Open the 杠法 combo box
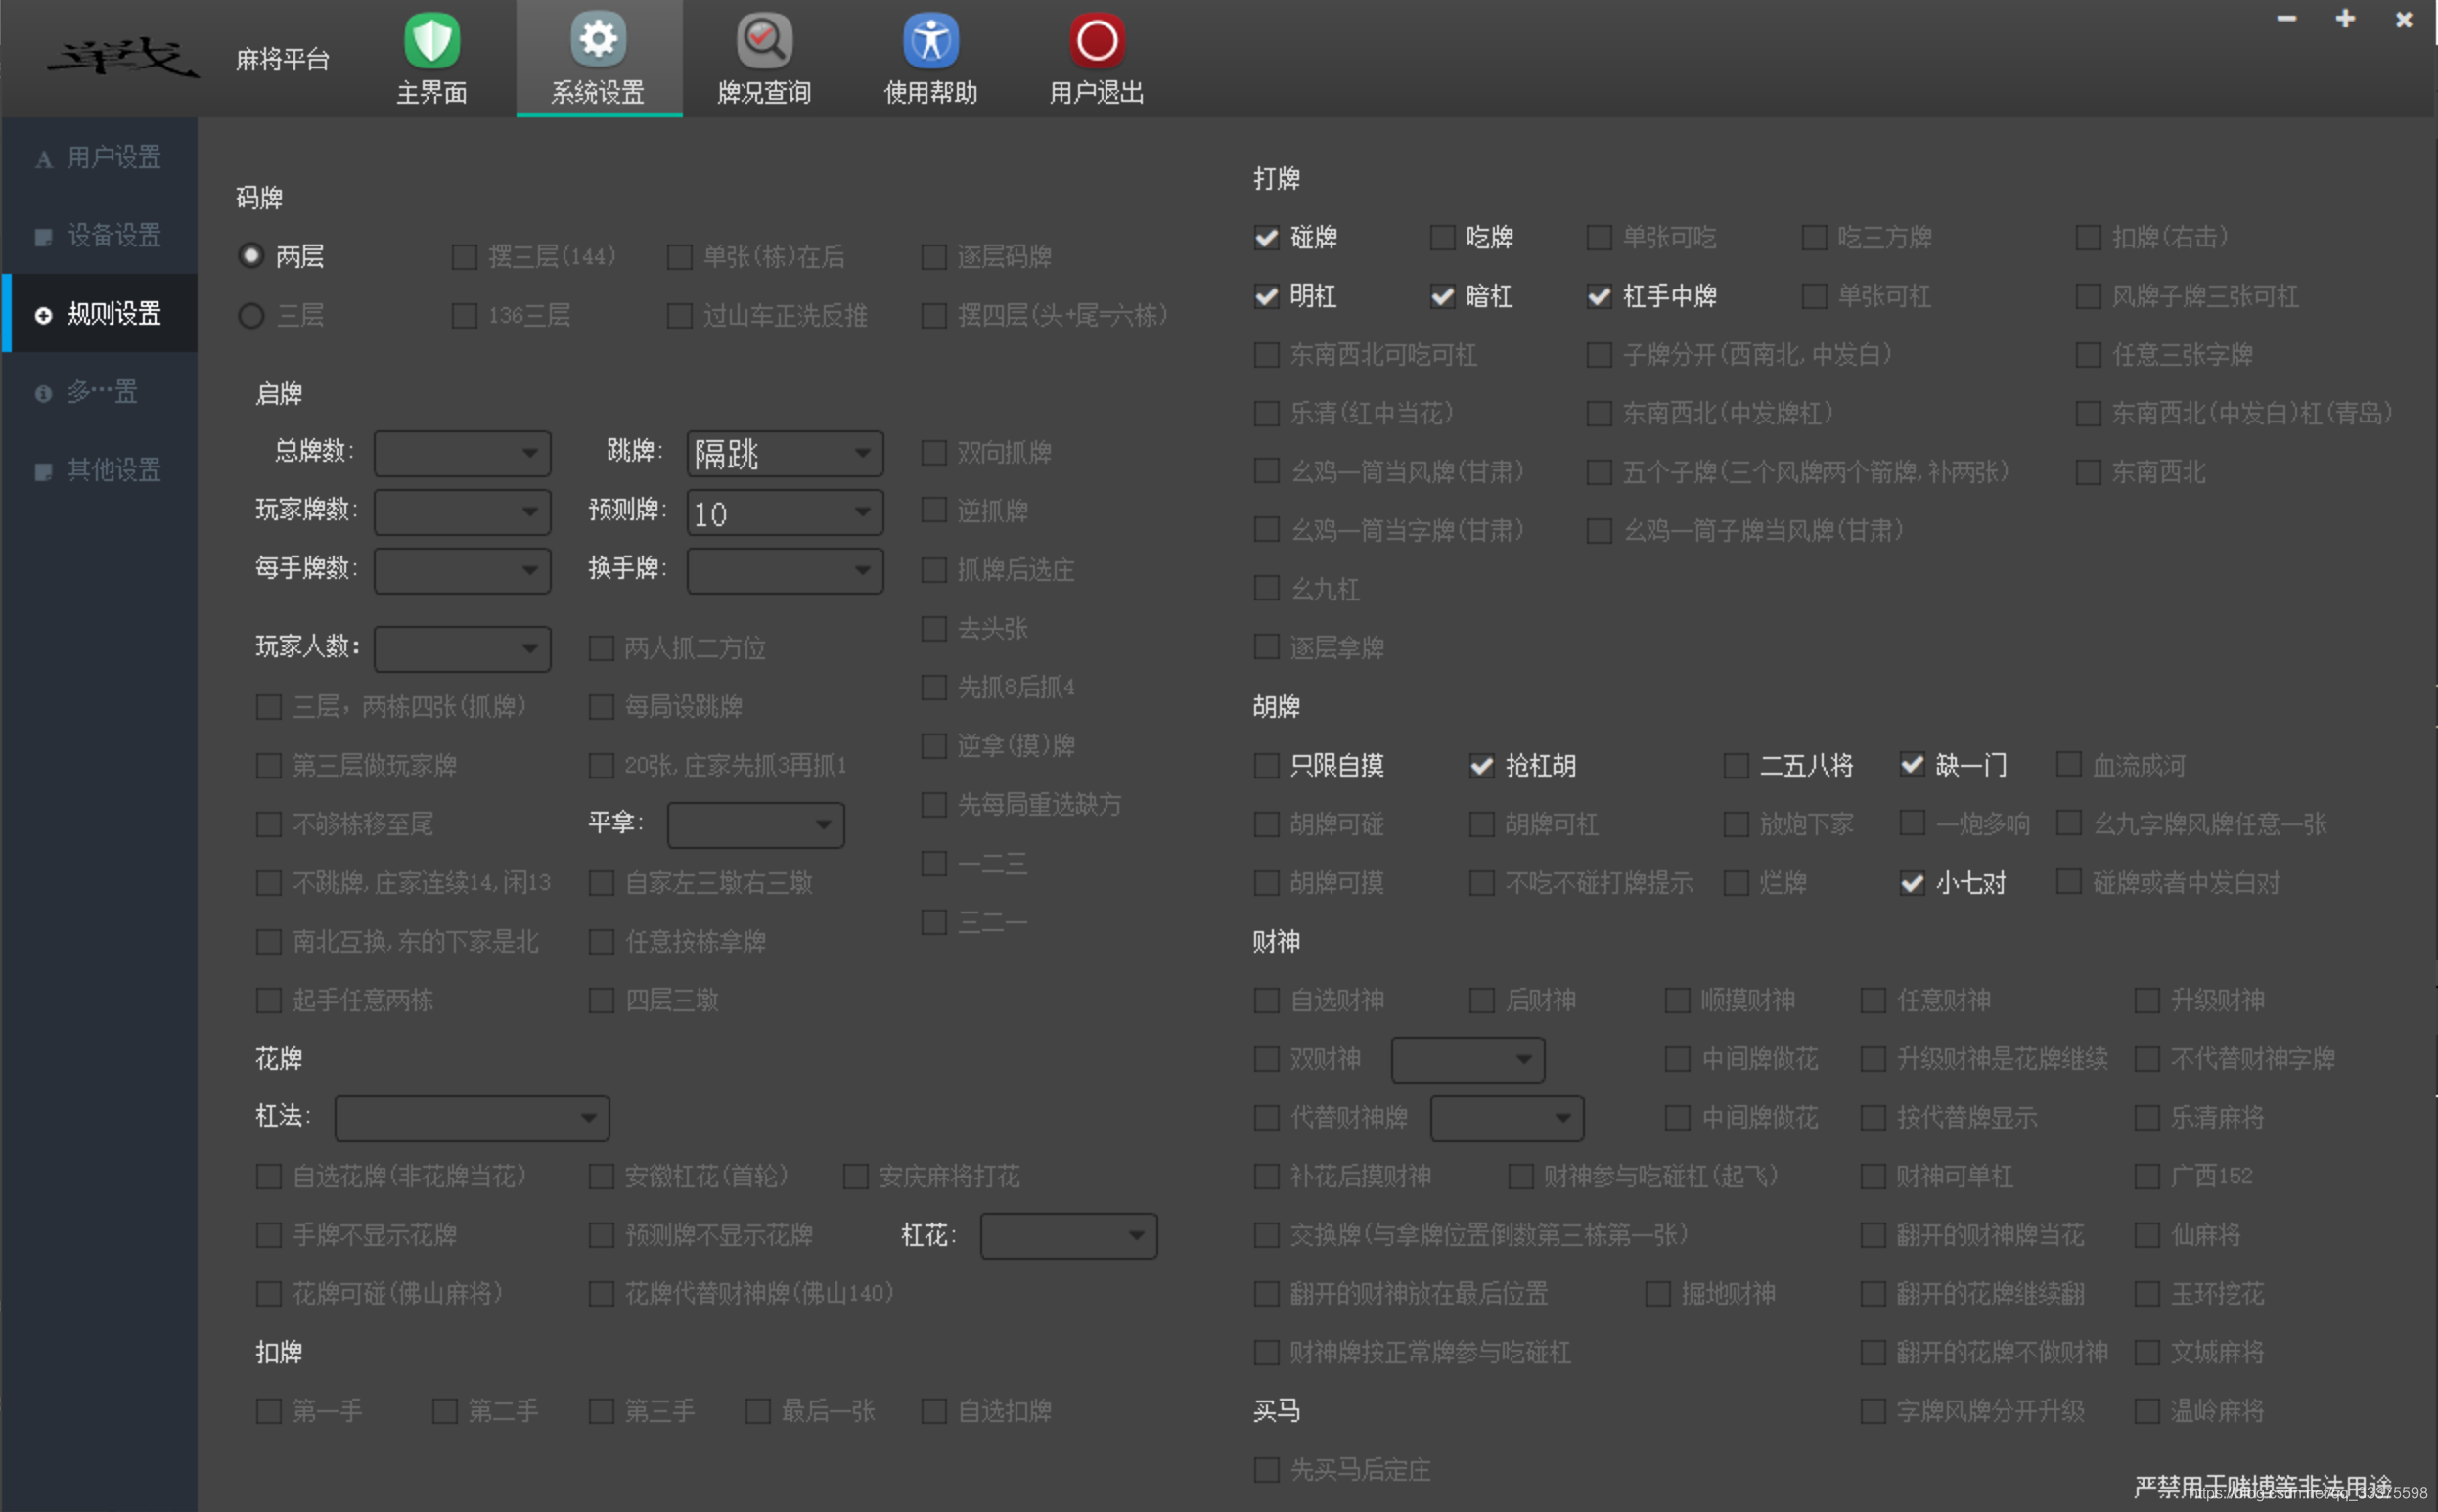2438x1512 pixels. 588,1118
